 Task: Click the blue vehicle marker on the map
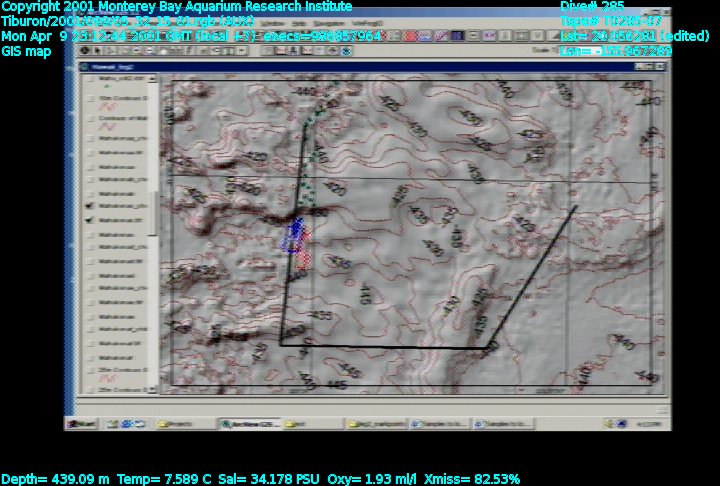(295, 236)
